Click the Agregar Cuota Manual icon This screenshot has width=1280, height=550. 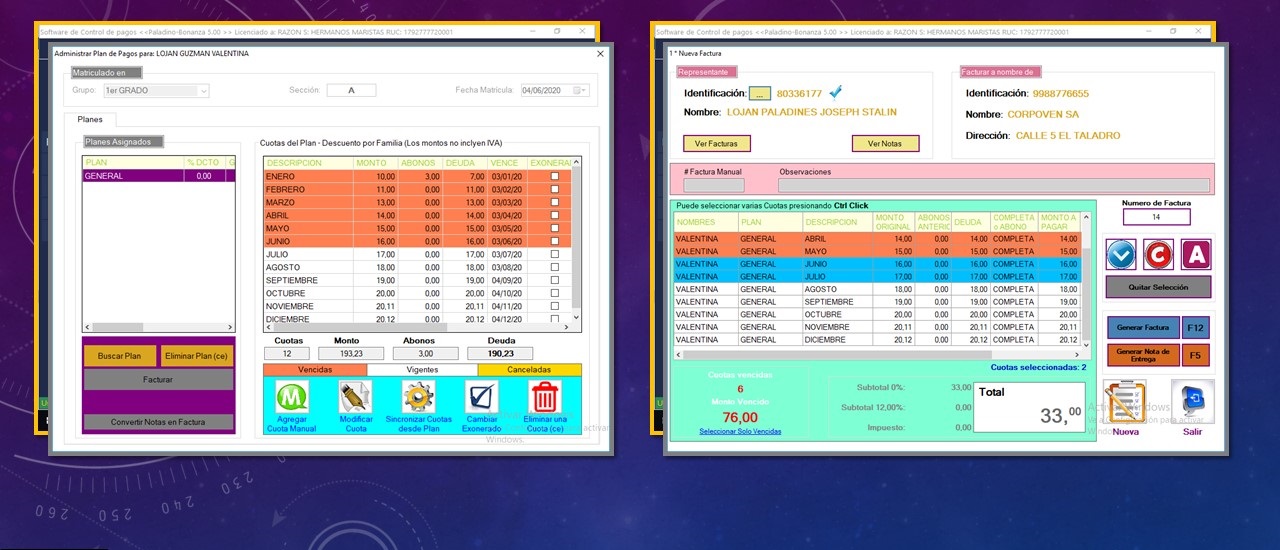pyautogui.click(x=292, y=397)
